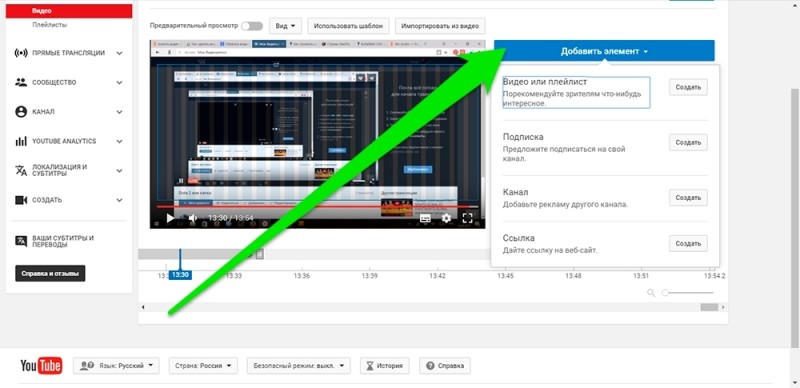Click the YouTube Analytics bar chart icon
Screen dimensions: 800x388
click(21, 141)
